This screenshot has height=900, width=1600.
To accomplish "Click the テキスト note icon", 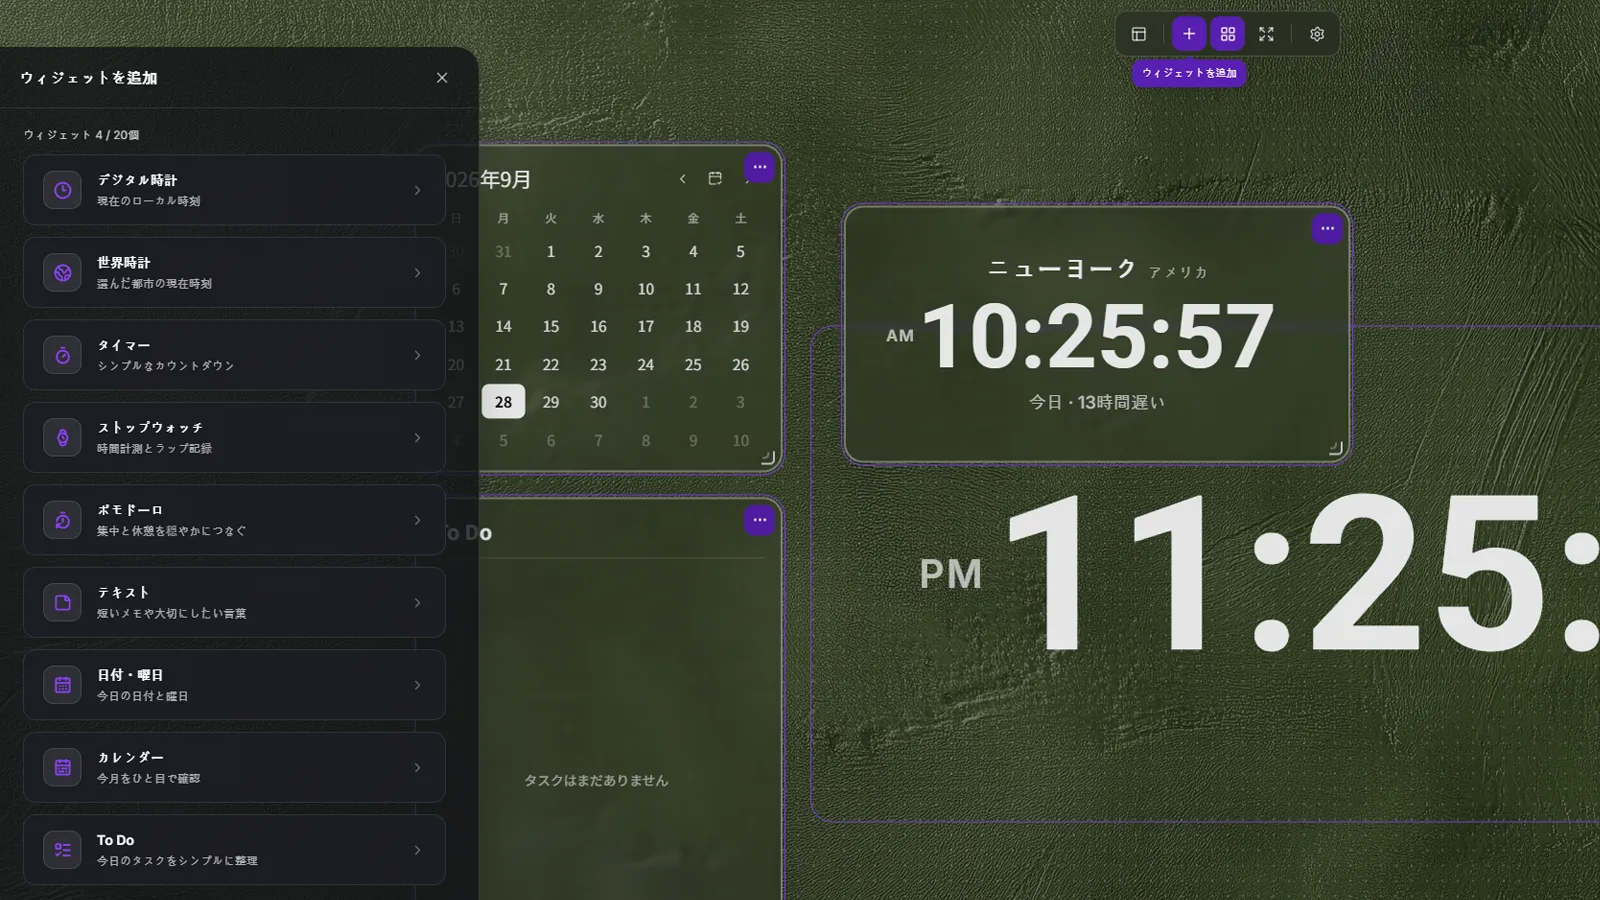I will 62,602.
